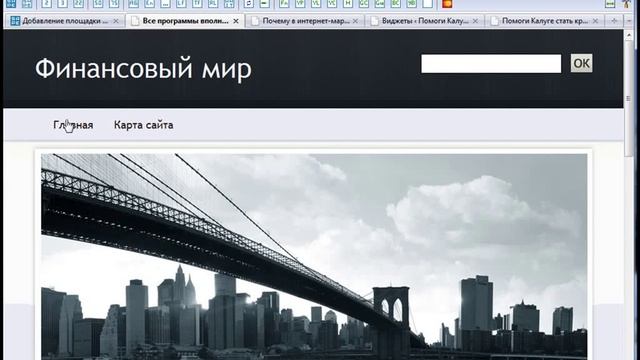Open the tab list dropdown arrow
The width and height of the screenshot is (640, 360).
630,21
